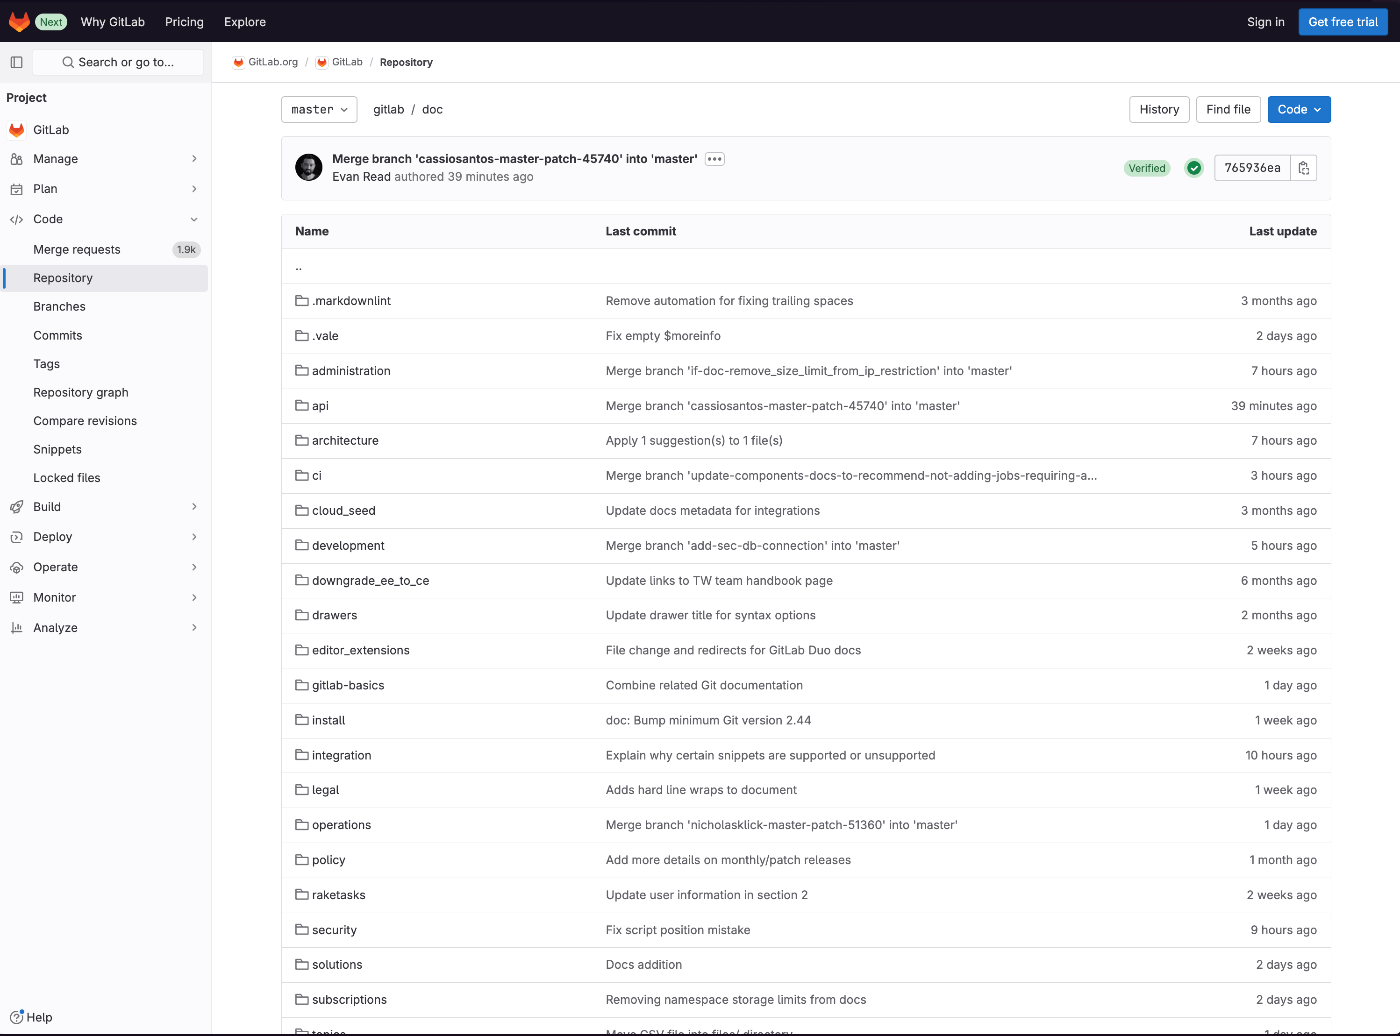Click the commit SHA 765936ea

click(x=1252, y=168)
